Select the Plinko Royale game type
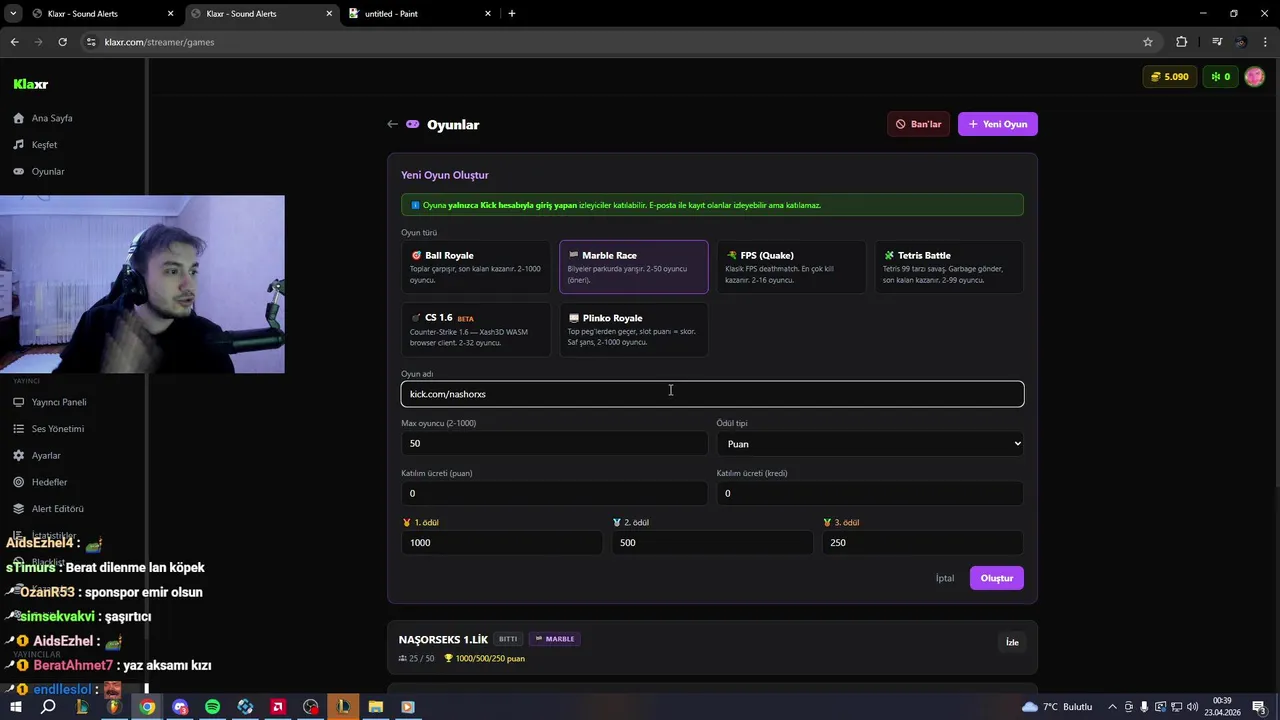1280x720 pixels. 634,330
